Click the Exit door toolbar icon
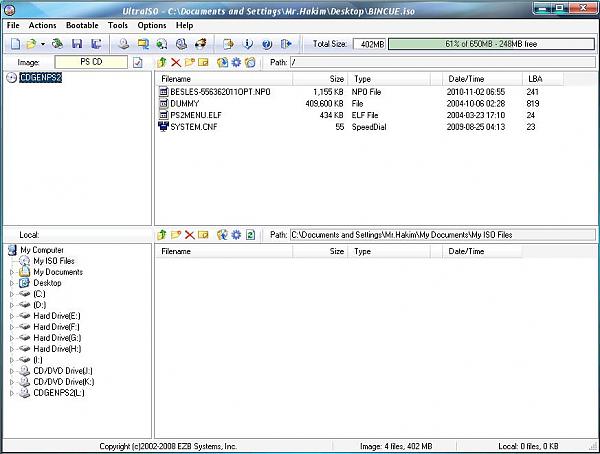This screenshot has width=600, height=454. coord(286,44)
